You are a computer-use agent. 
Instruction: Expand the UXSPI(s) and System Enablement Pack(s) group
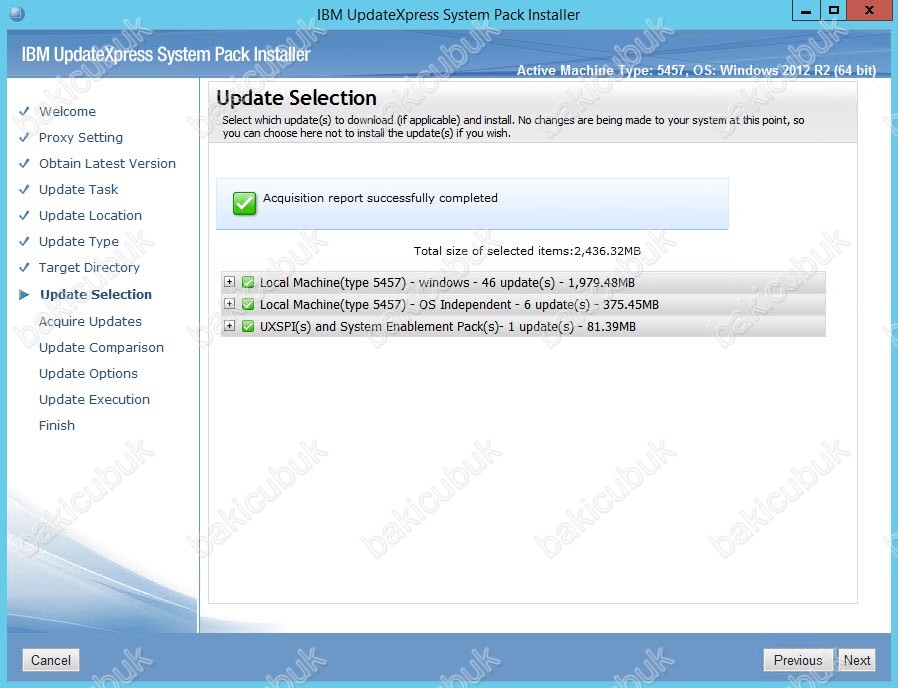click(229, 326)
